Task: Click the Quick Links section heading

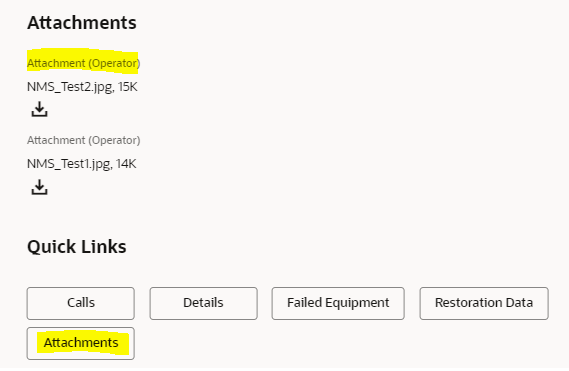Action: point(77,246)
